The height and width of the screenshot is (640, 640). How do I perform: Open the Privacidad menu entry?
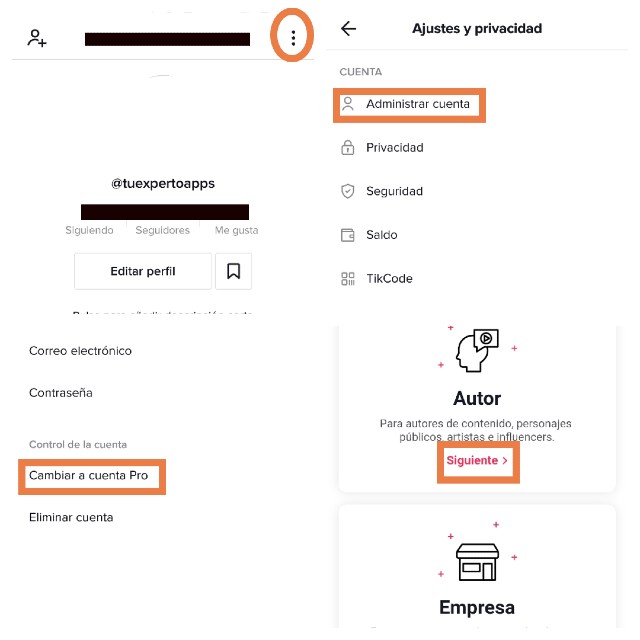pyautogui.click(x=394, y=148)
